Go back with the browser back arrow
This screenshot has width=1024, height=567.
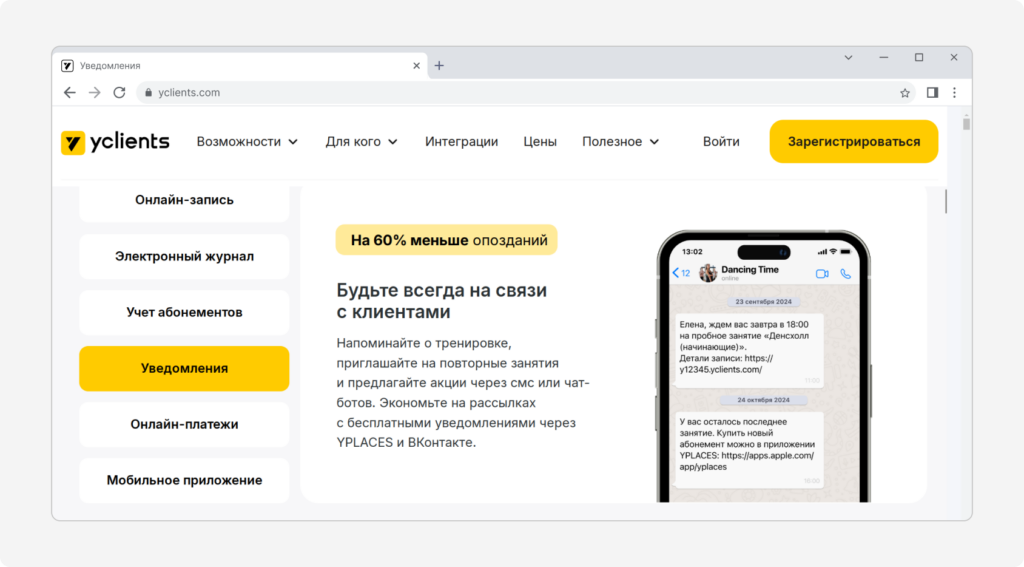[70, 93]
